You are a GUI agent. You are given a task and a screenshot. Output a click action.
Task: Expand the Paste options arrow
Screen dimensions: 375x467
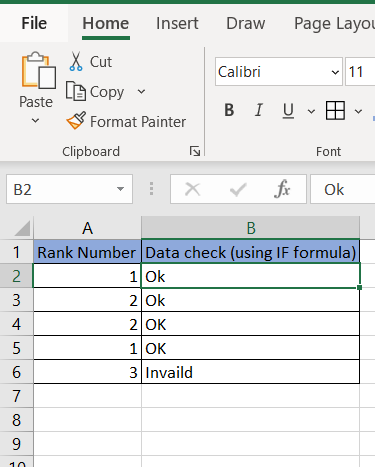tap(35, 120)
